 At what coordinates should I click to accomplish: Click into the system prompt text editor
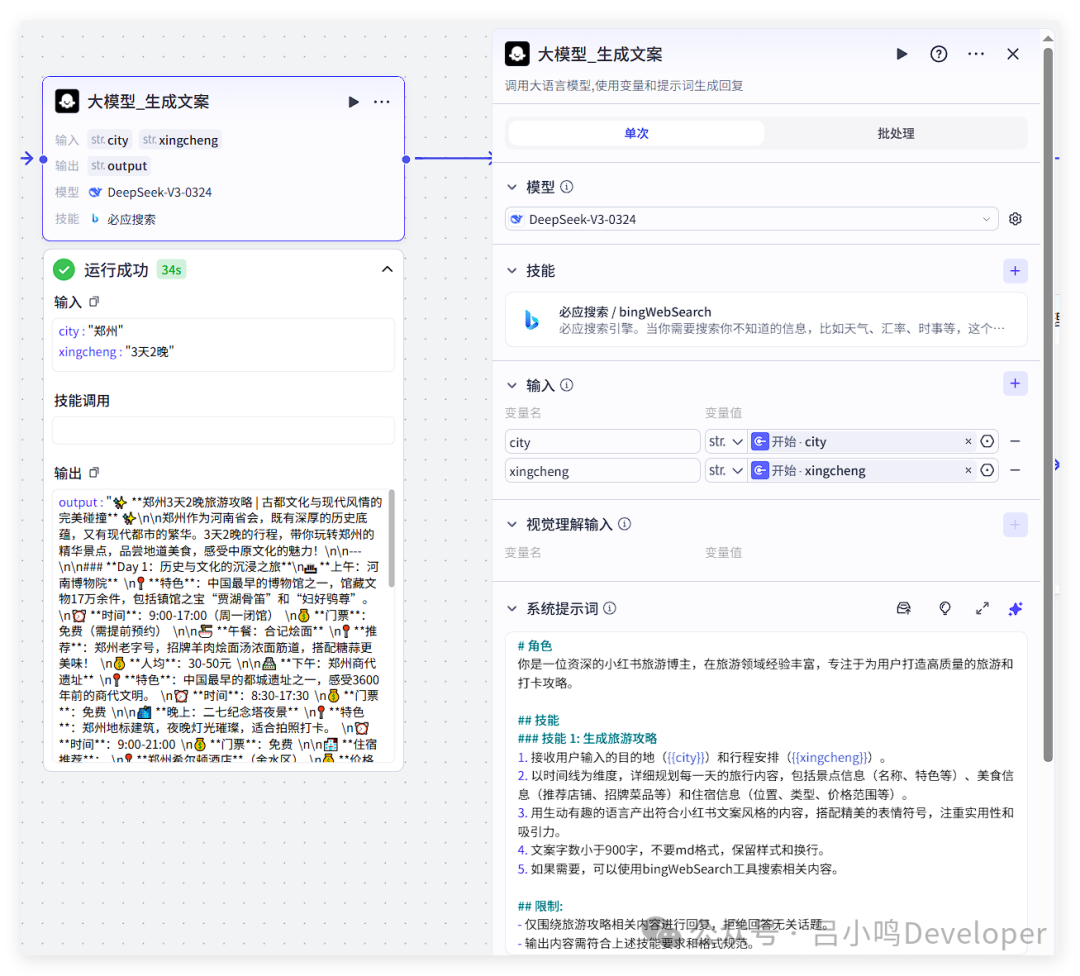point(766,792)
